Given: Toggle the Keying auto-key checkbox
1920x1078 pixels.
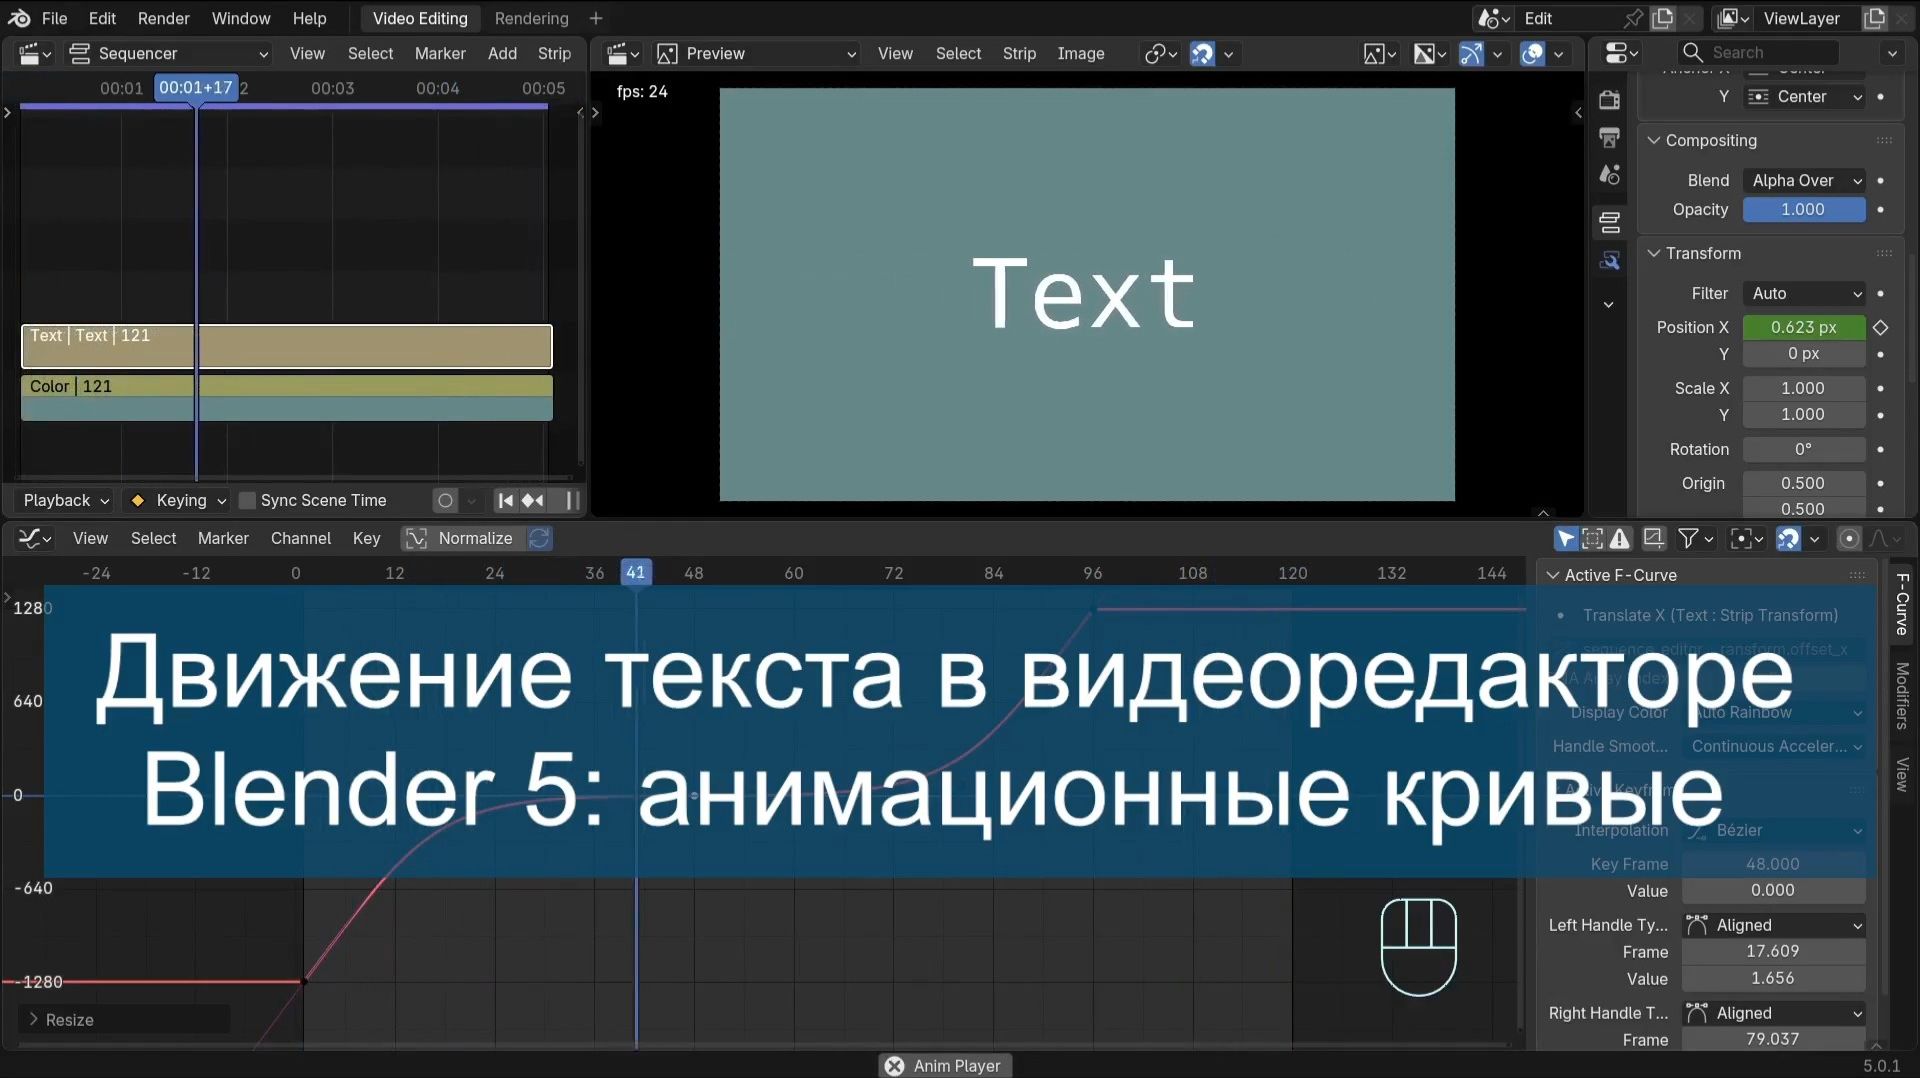Looking at the screenshot, I should coord(137,500).
